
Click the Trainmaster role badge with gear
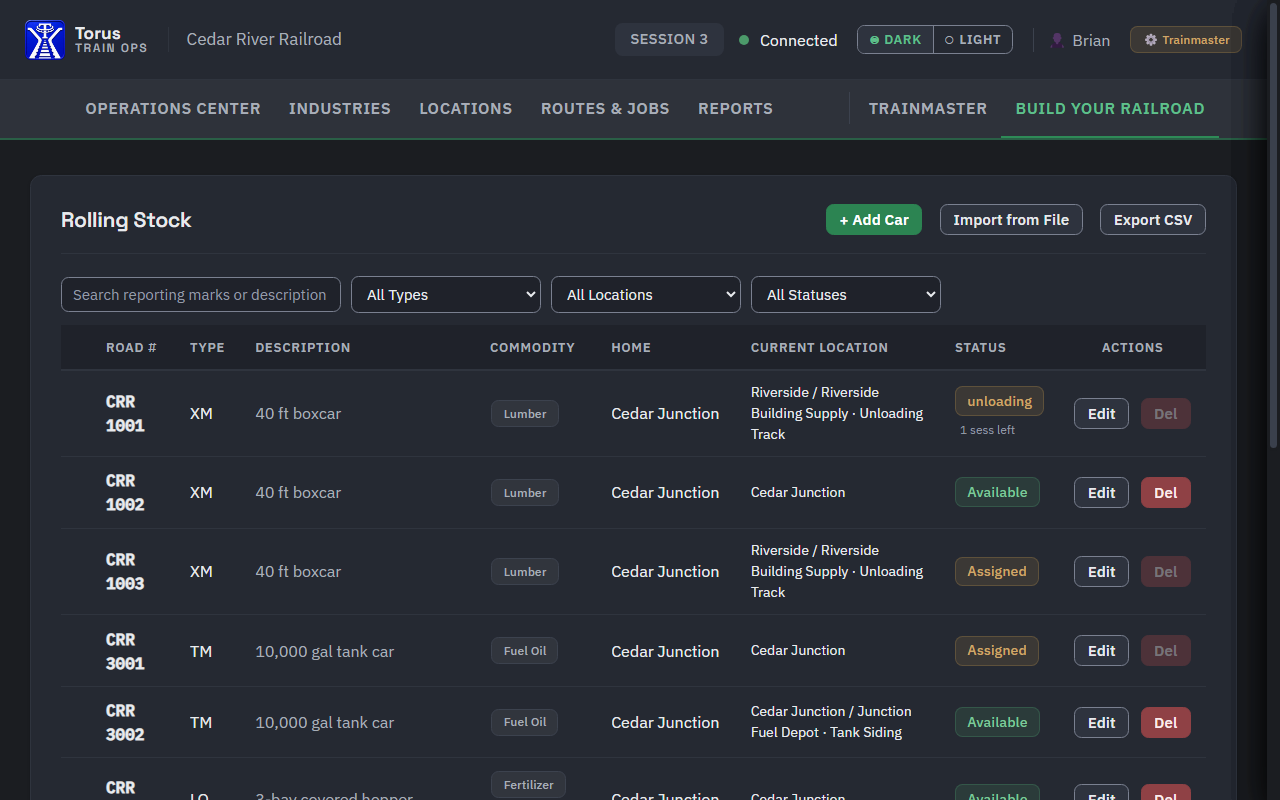point(1186,40)
